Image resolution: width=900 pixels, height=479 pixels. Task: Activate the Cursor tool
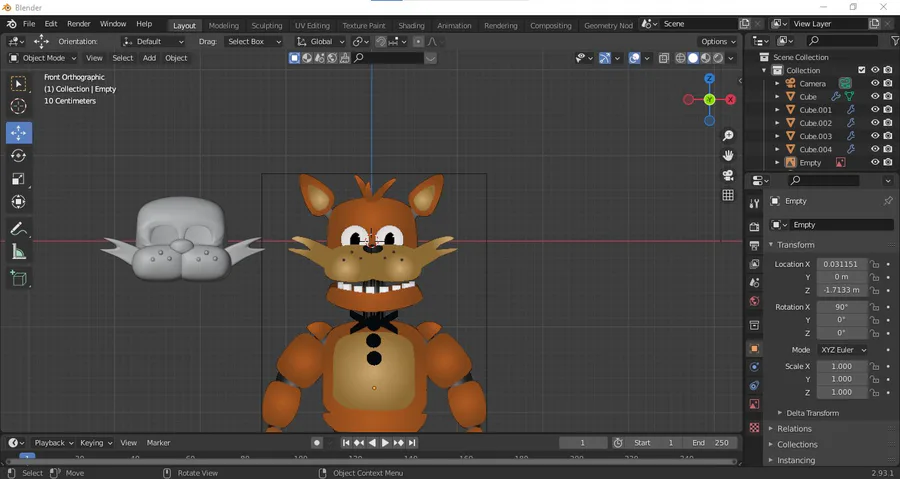pos(19,106)
